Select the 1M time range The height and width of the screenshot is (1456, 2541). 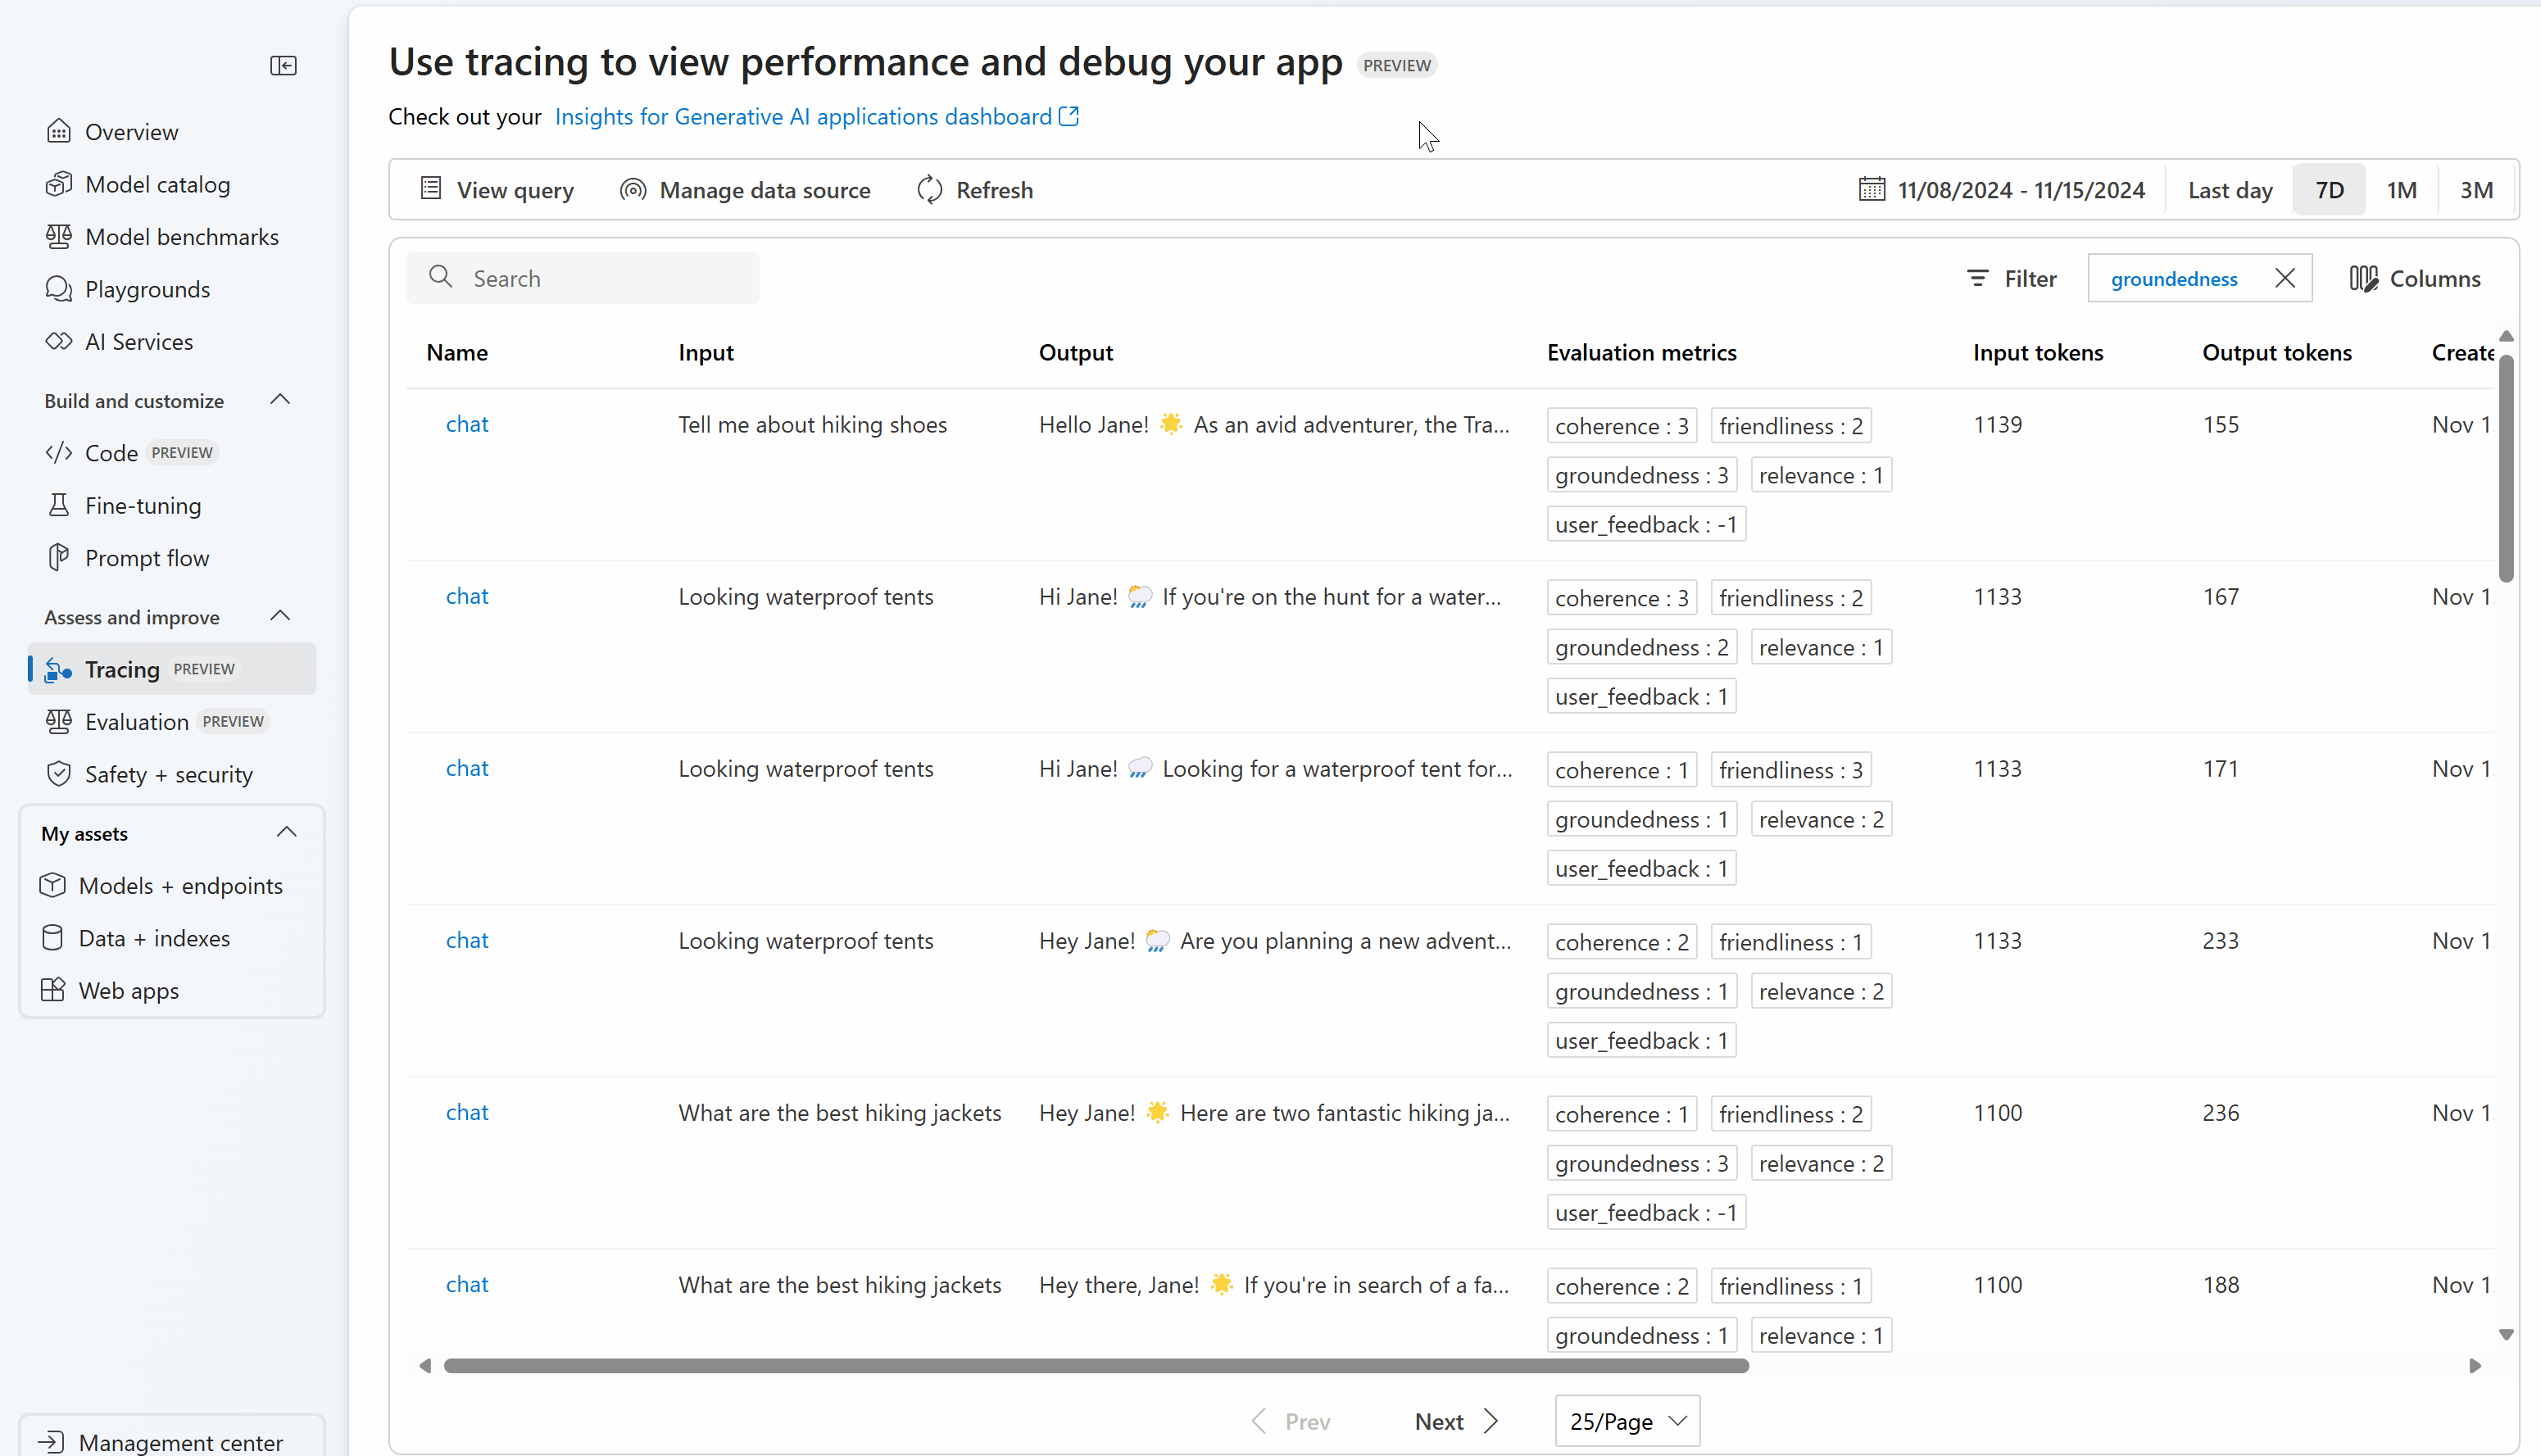(x=2401, y=189)
